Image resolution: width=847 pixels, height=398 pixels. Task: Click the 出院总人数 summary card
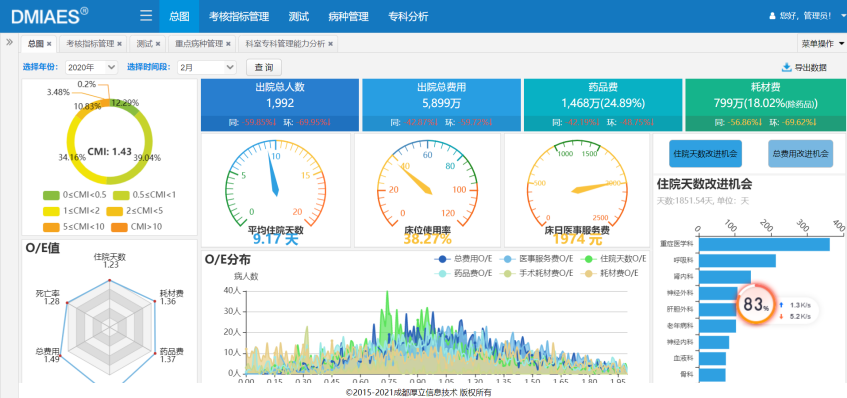280,105
